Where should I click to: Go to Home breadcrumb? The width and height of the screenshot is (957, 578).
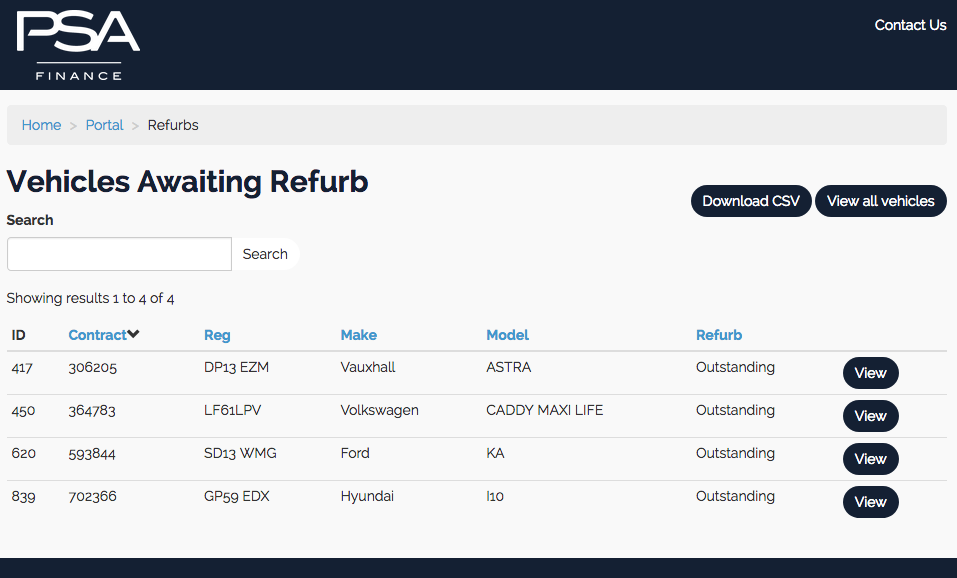tap(42, 125)
